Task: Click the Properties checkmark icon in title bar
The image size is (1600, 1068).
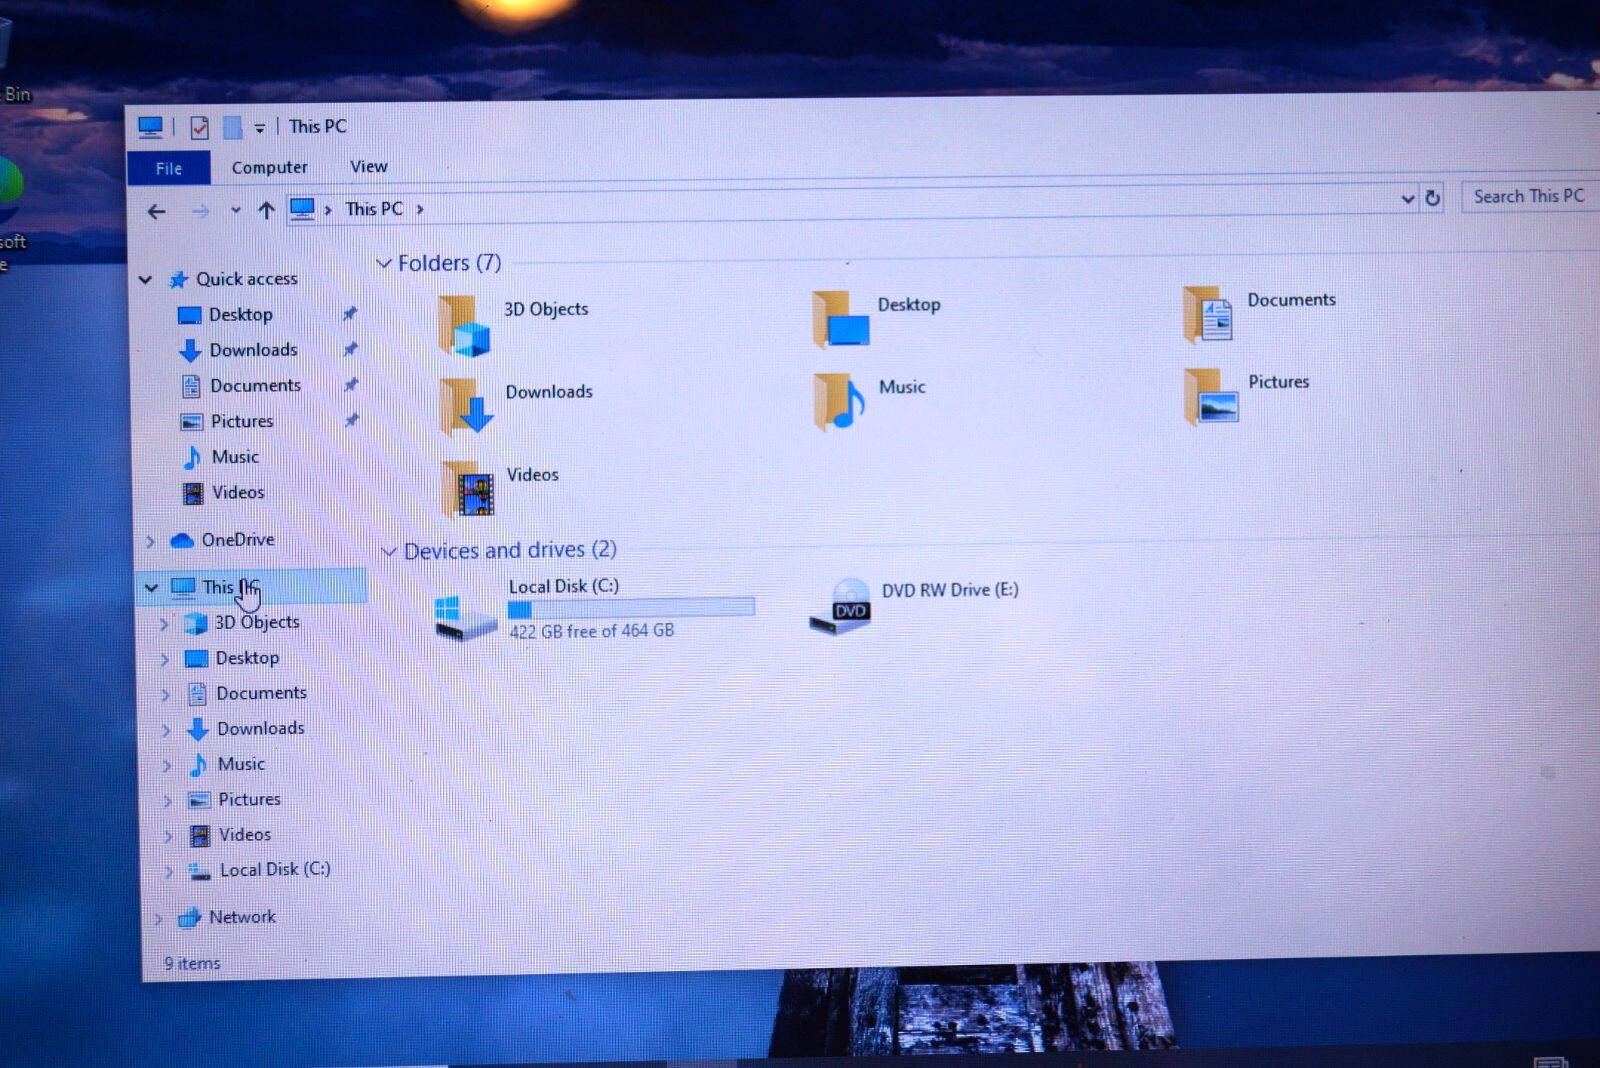Action: click(199, 127)
